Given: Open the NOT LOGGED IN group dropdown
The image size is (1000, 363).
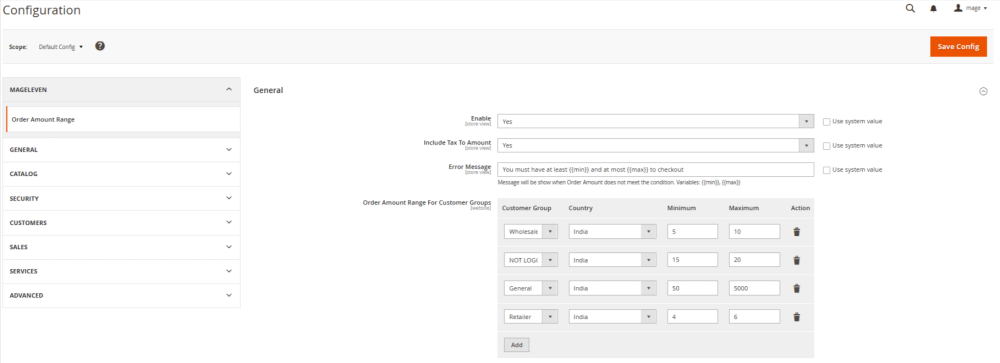Looking at the screenshot, I should pyautogui.click(x=531, y=260).
